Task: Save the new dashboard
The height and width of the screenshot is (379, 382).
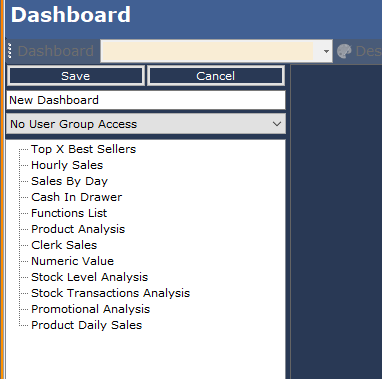Action: pos(76,76)
